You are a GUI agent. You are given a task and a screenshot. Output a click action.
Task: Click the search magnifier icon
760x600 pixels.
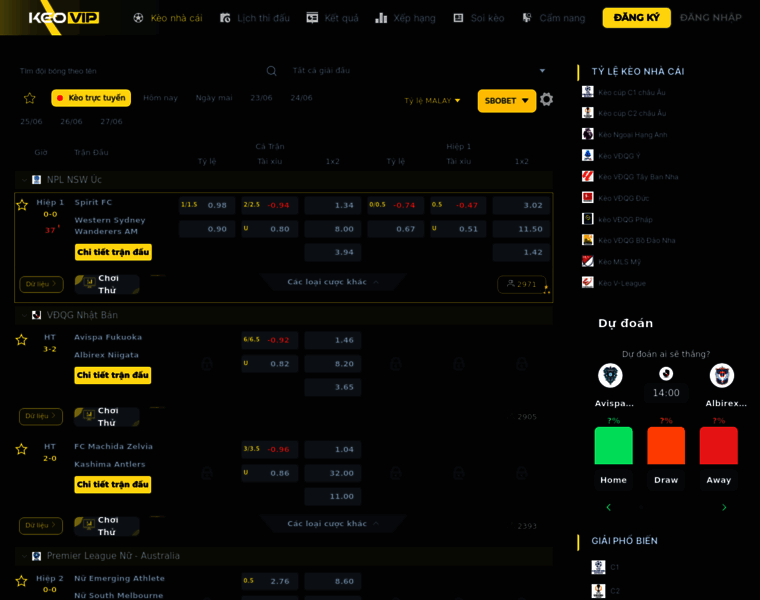click(x=271, y=71)
